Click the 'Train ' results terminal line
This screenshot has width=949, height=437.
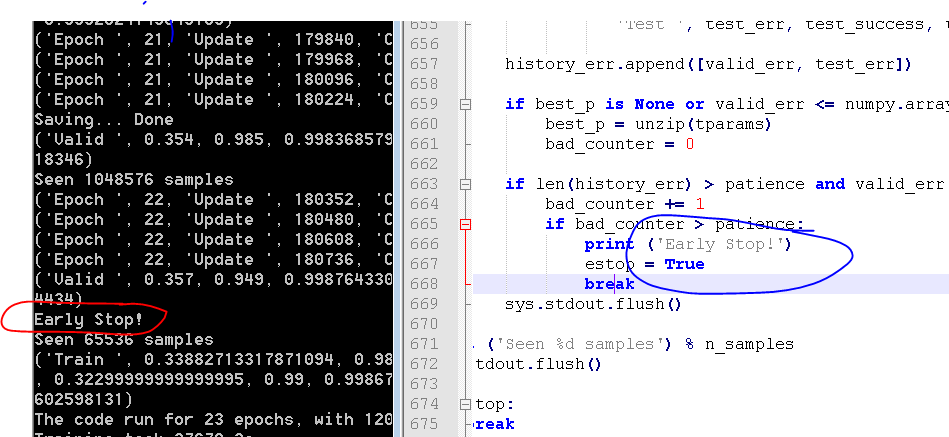point(213,359)
